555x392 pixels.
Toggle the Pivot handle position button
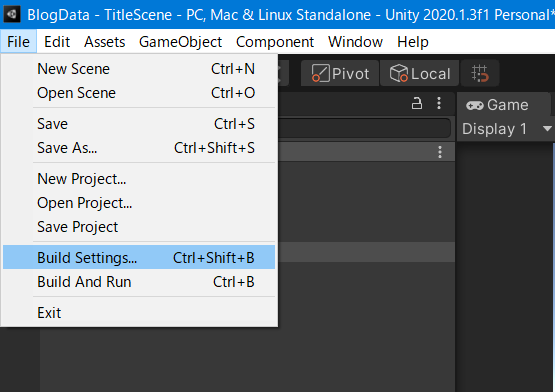(x=340, y=73)
